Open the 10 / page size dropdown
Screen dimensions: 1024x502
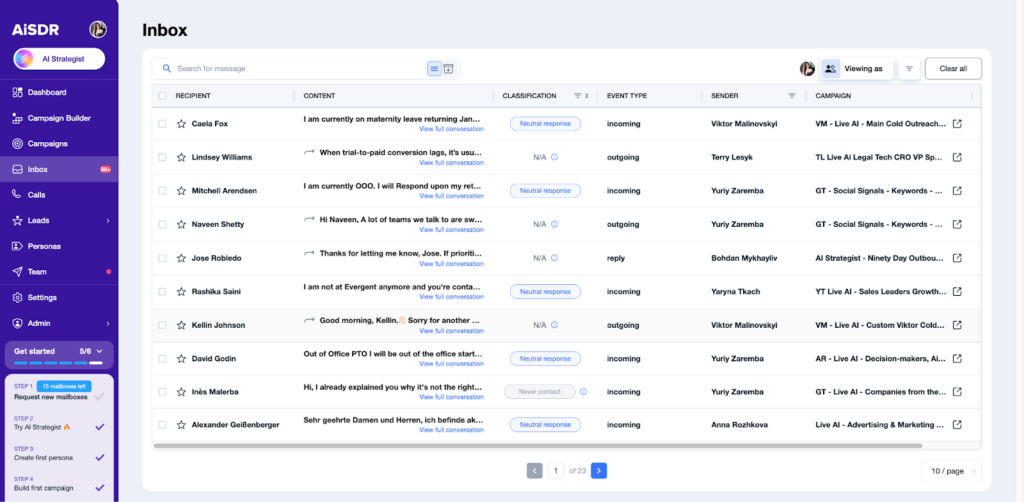click(x=951, y=470)
